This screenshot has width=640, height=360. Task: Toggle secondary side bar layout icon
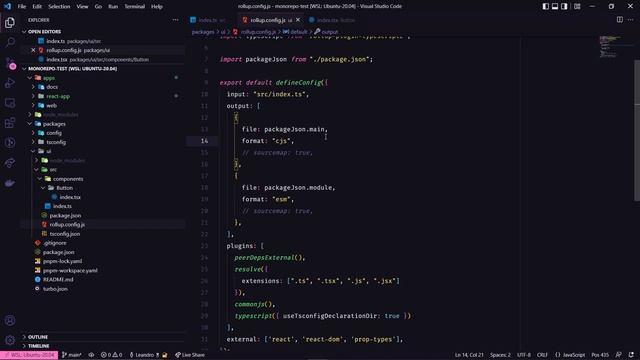(564, 6)
